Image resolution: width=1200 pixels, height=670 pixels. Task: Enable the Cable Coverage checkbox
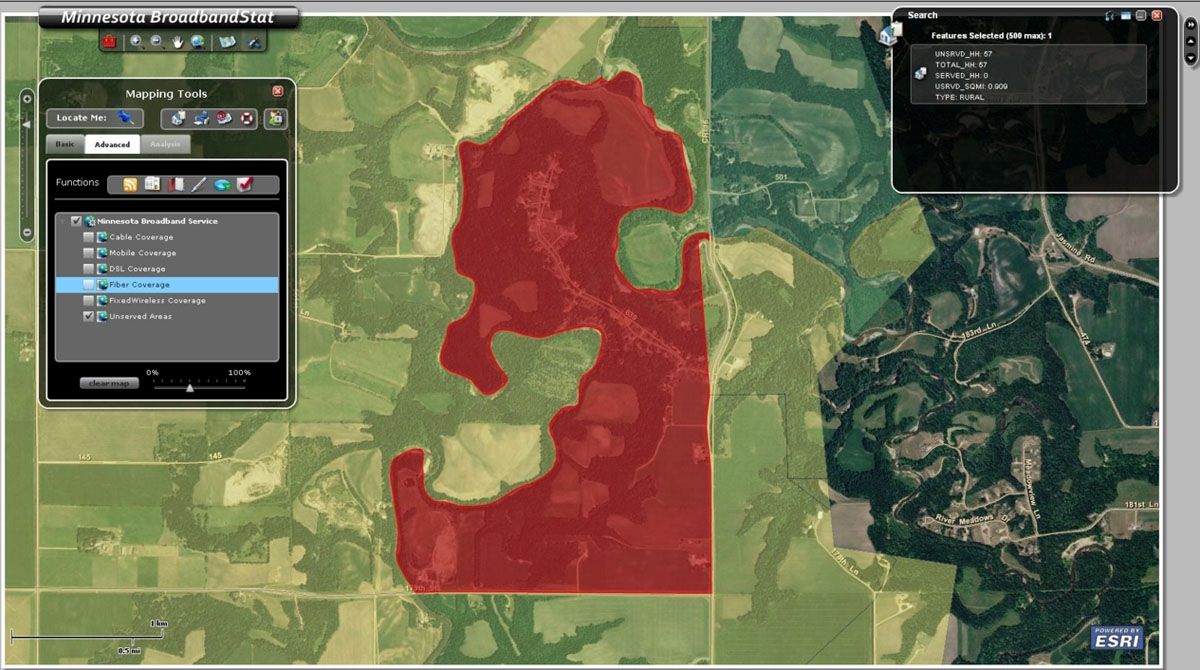[x=88, y=237]
